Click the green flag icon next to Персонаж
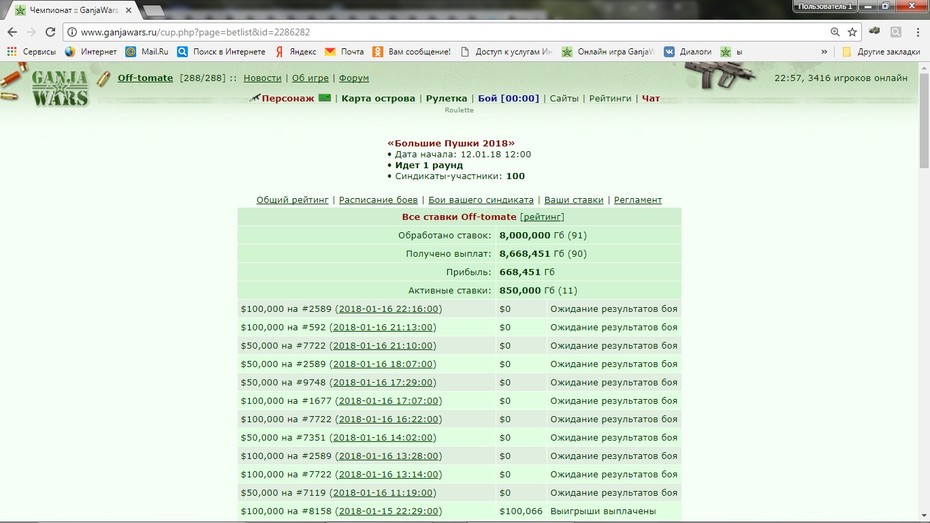Image resolution: width=930 pixels, height=523 pixels. (324, 97)
